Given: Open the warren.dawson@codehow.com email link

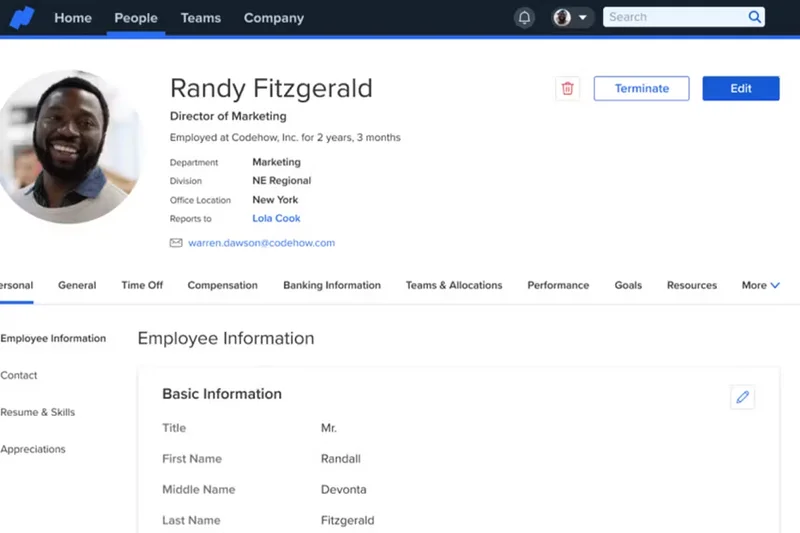Looking at the screenshot, I should click(261, 243).
